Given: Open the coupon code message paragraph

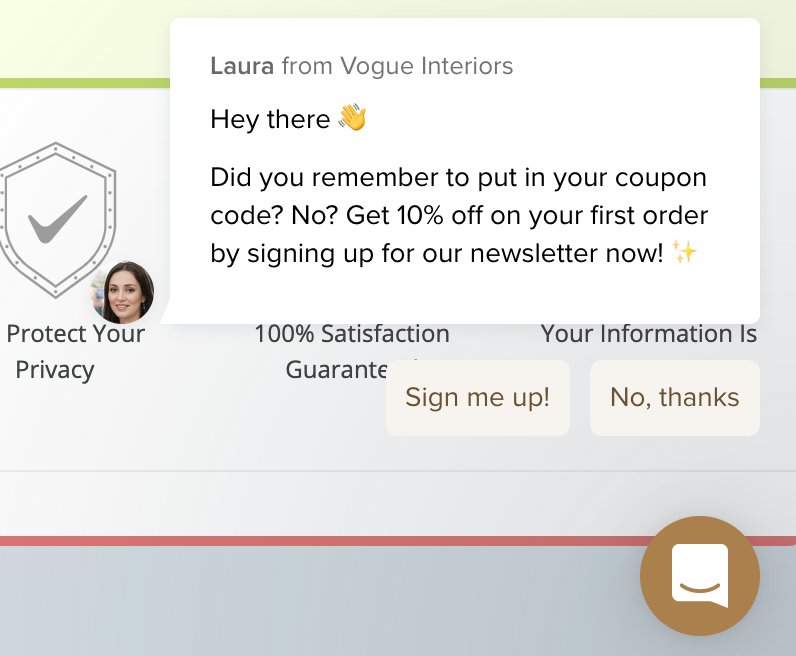Looking at the screenshot, I should click(x=459, y=215).
